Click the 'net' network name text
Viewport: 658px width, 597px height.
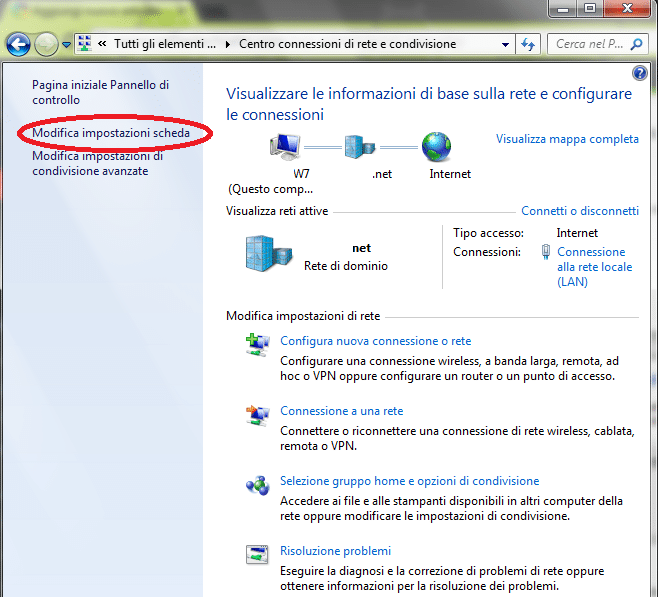coord(361,248)
